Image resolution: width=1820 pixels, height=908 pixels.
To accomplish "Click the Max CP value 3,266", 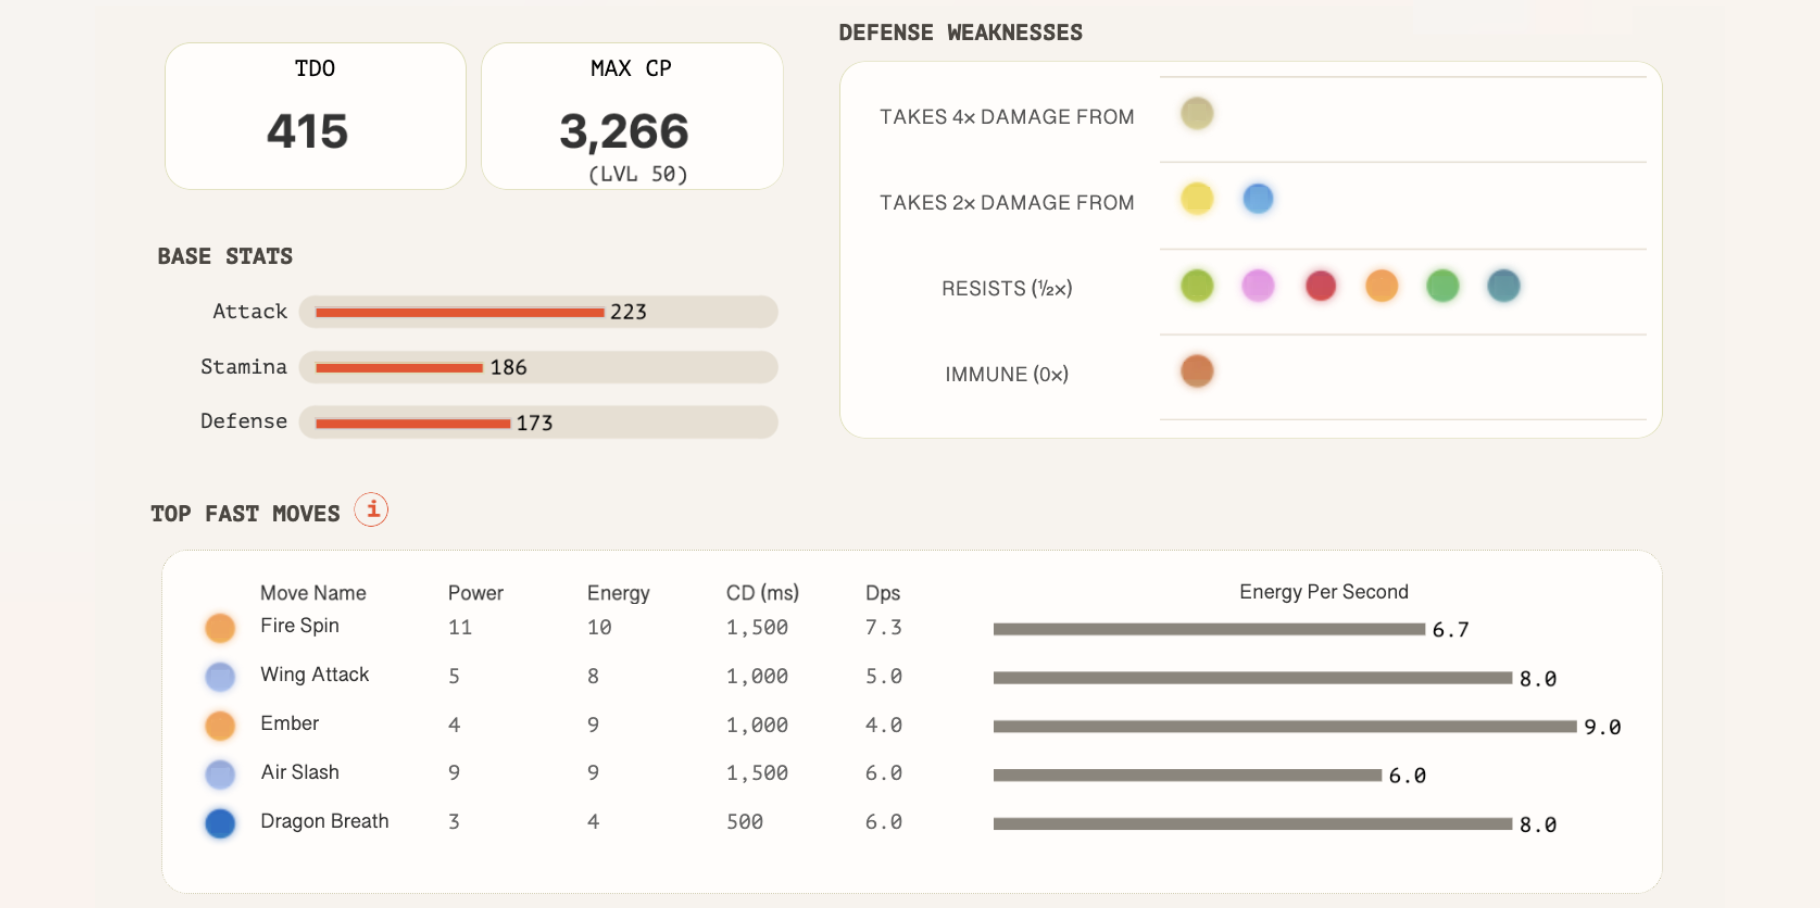I will coord(624,132).
